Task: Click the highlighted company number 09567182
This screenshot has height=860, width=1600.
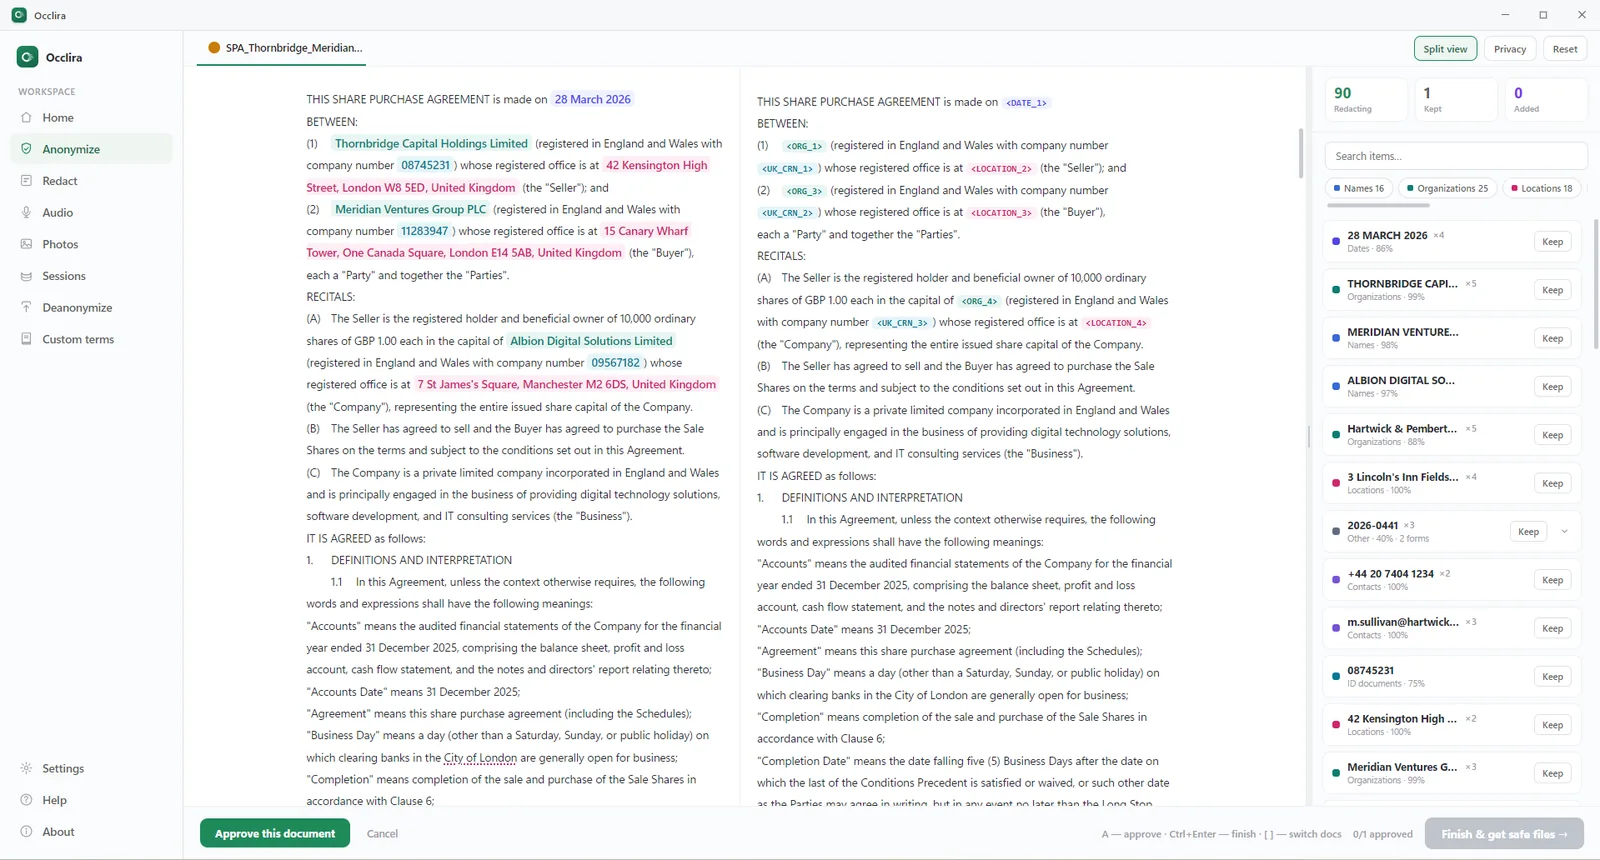Action: (615, 363)
